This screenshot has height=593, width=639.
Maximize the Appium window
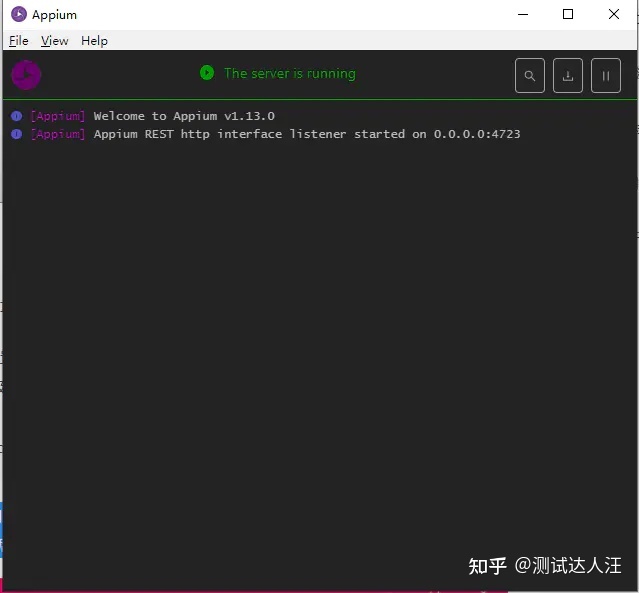click(568, 14)
